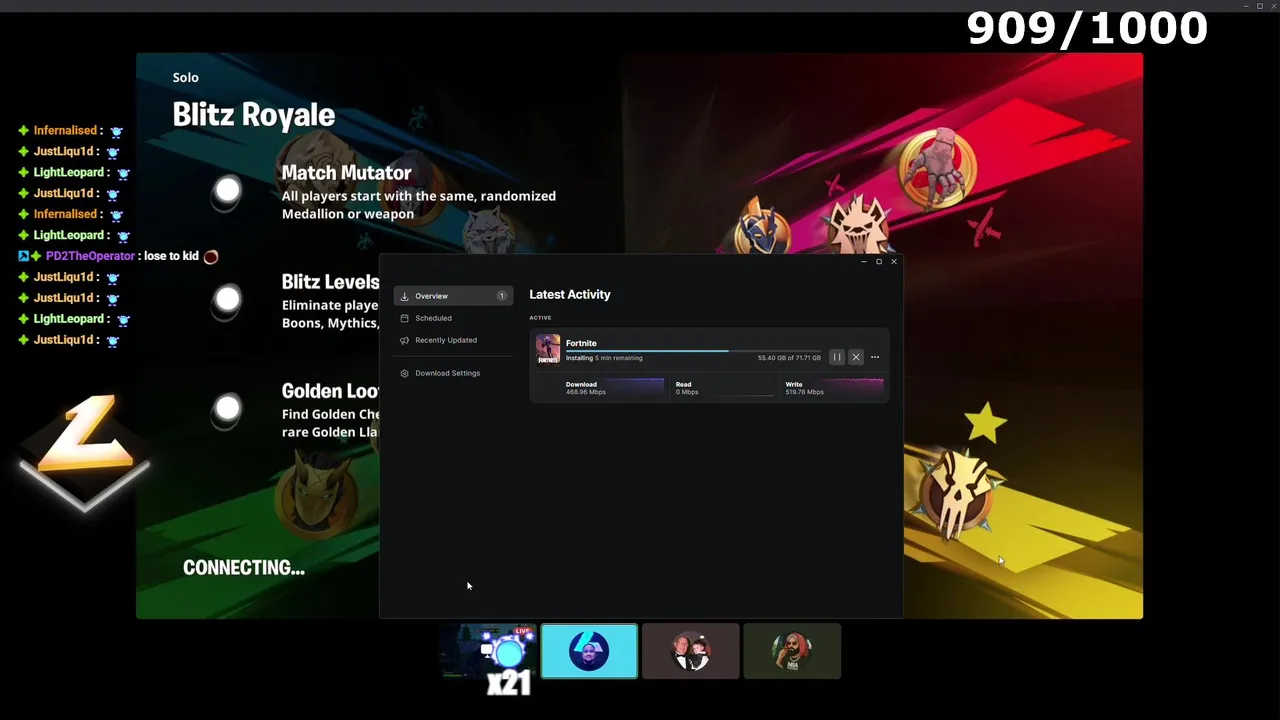1280x720 pixels.
Task: Click the hand medallion in the red section
Action: tap(937, 168)
